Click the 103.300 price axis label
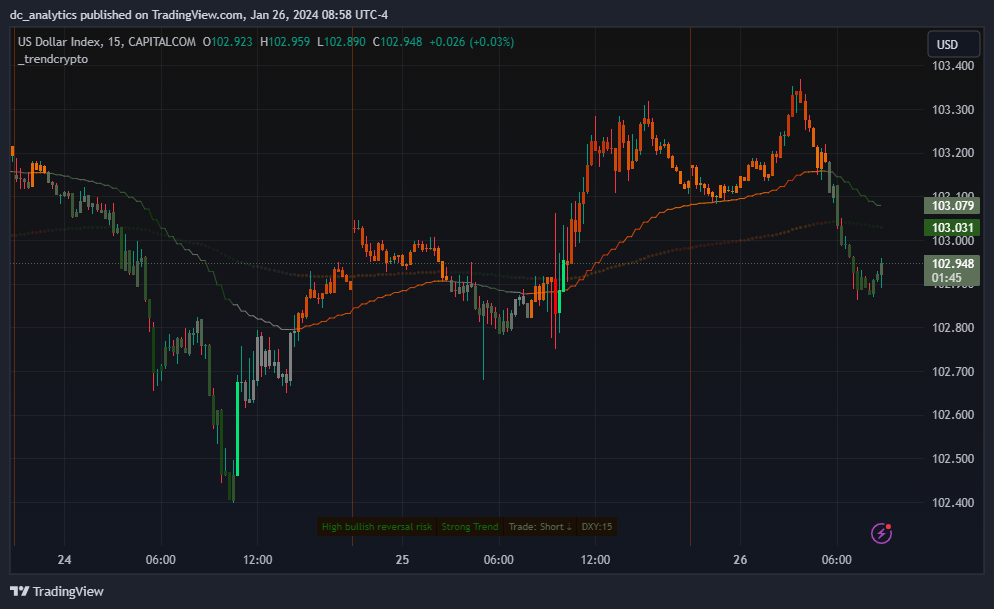The image size is (994, 609). tap(953, 110)
